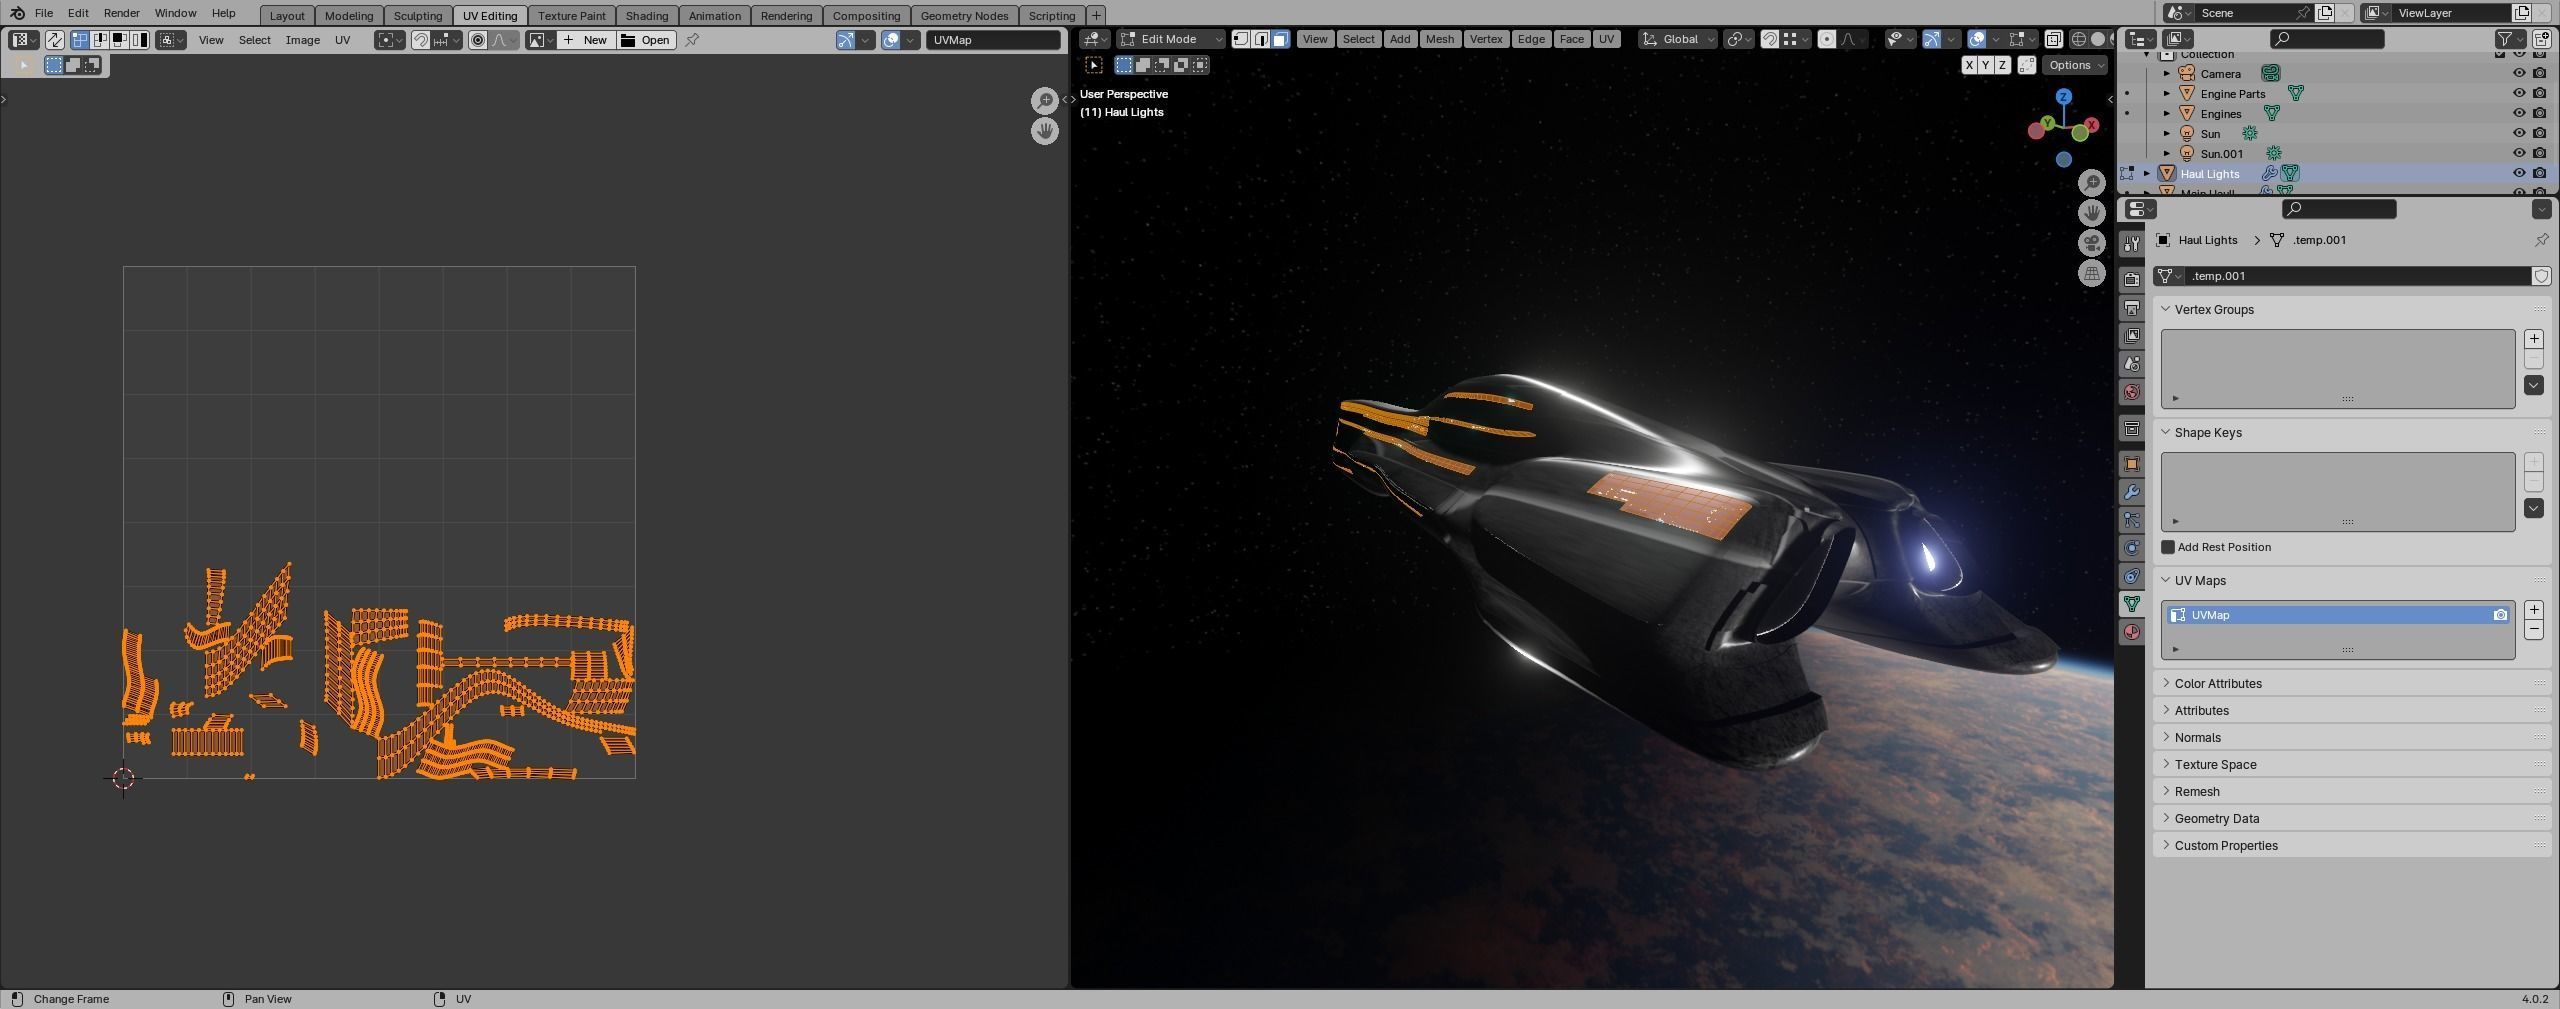Open the Material properties tab
This screenshot has height=1009, width=2560.
(2132, 632)
